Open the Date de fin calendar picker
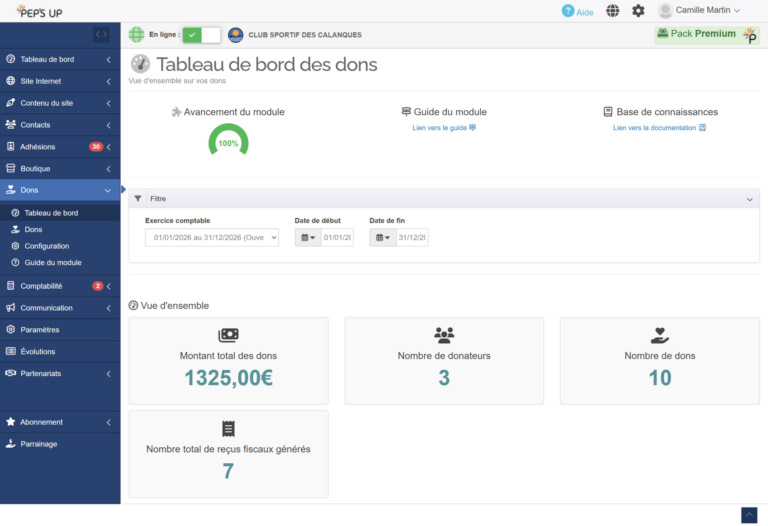The height and width of the screenshot is (526, 768). tap(383, 238)
